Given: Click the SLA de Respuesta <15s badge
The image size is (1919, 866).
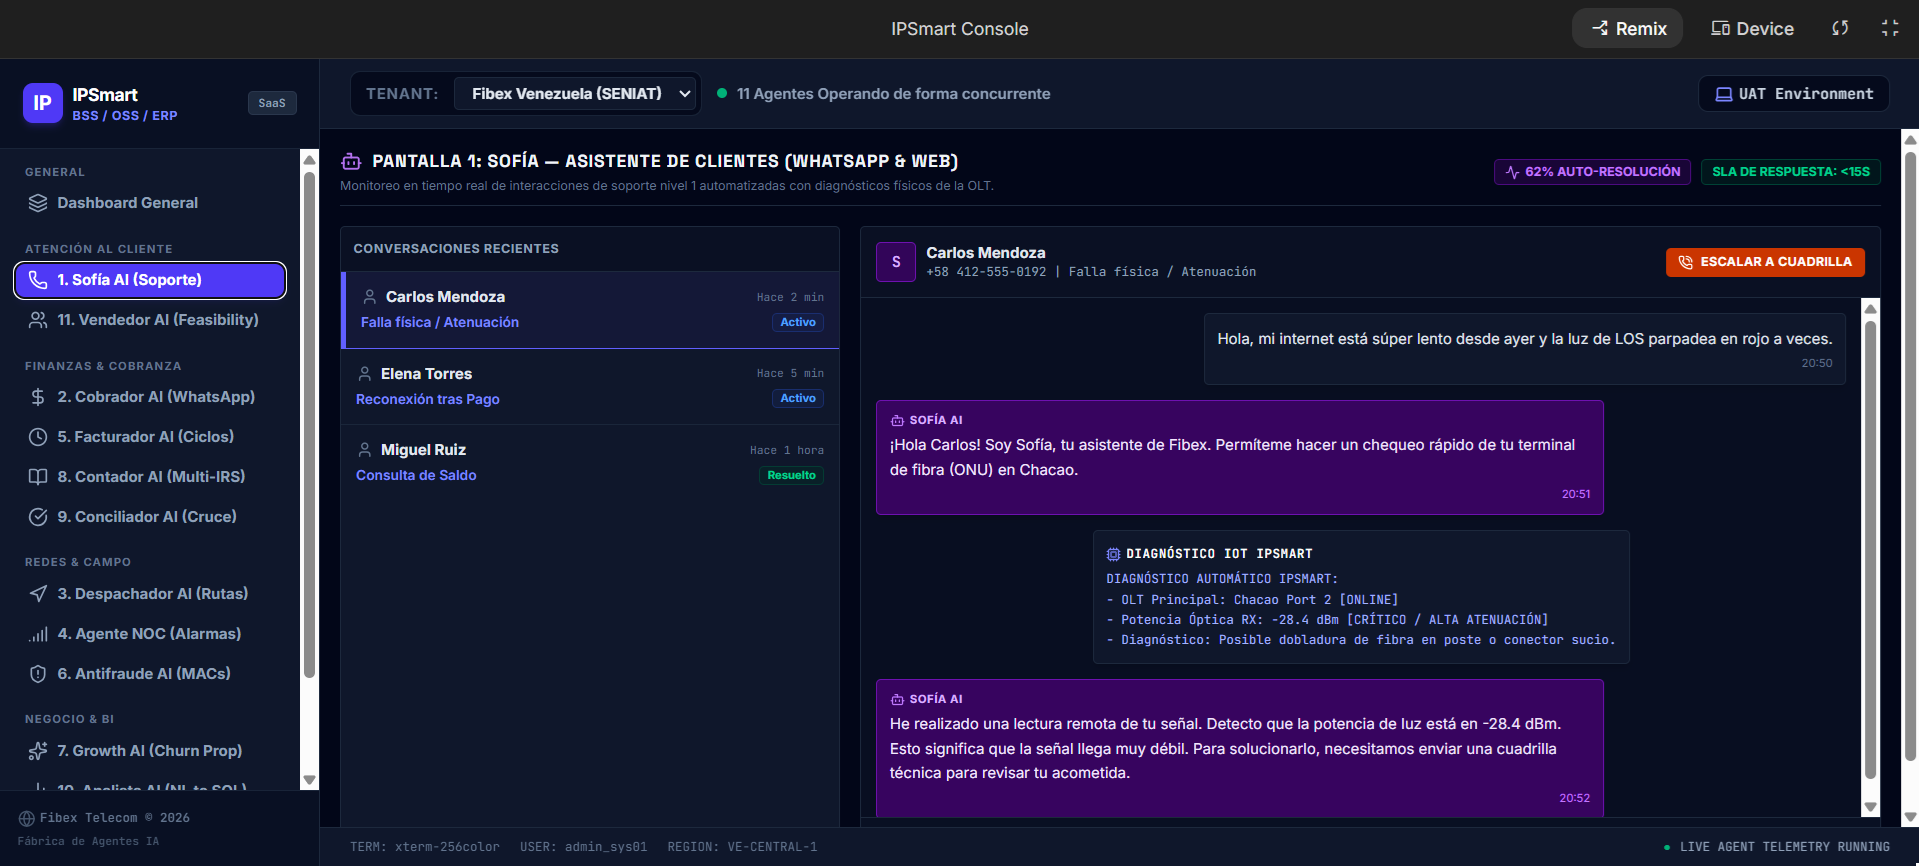Looking at the screenshot, I should [1791, 172].
